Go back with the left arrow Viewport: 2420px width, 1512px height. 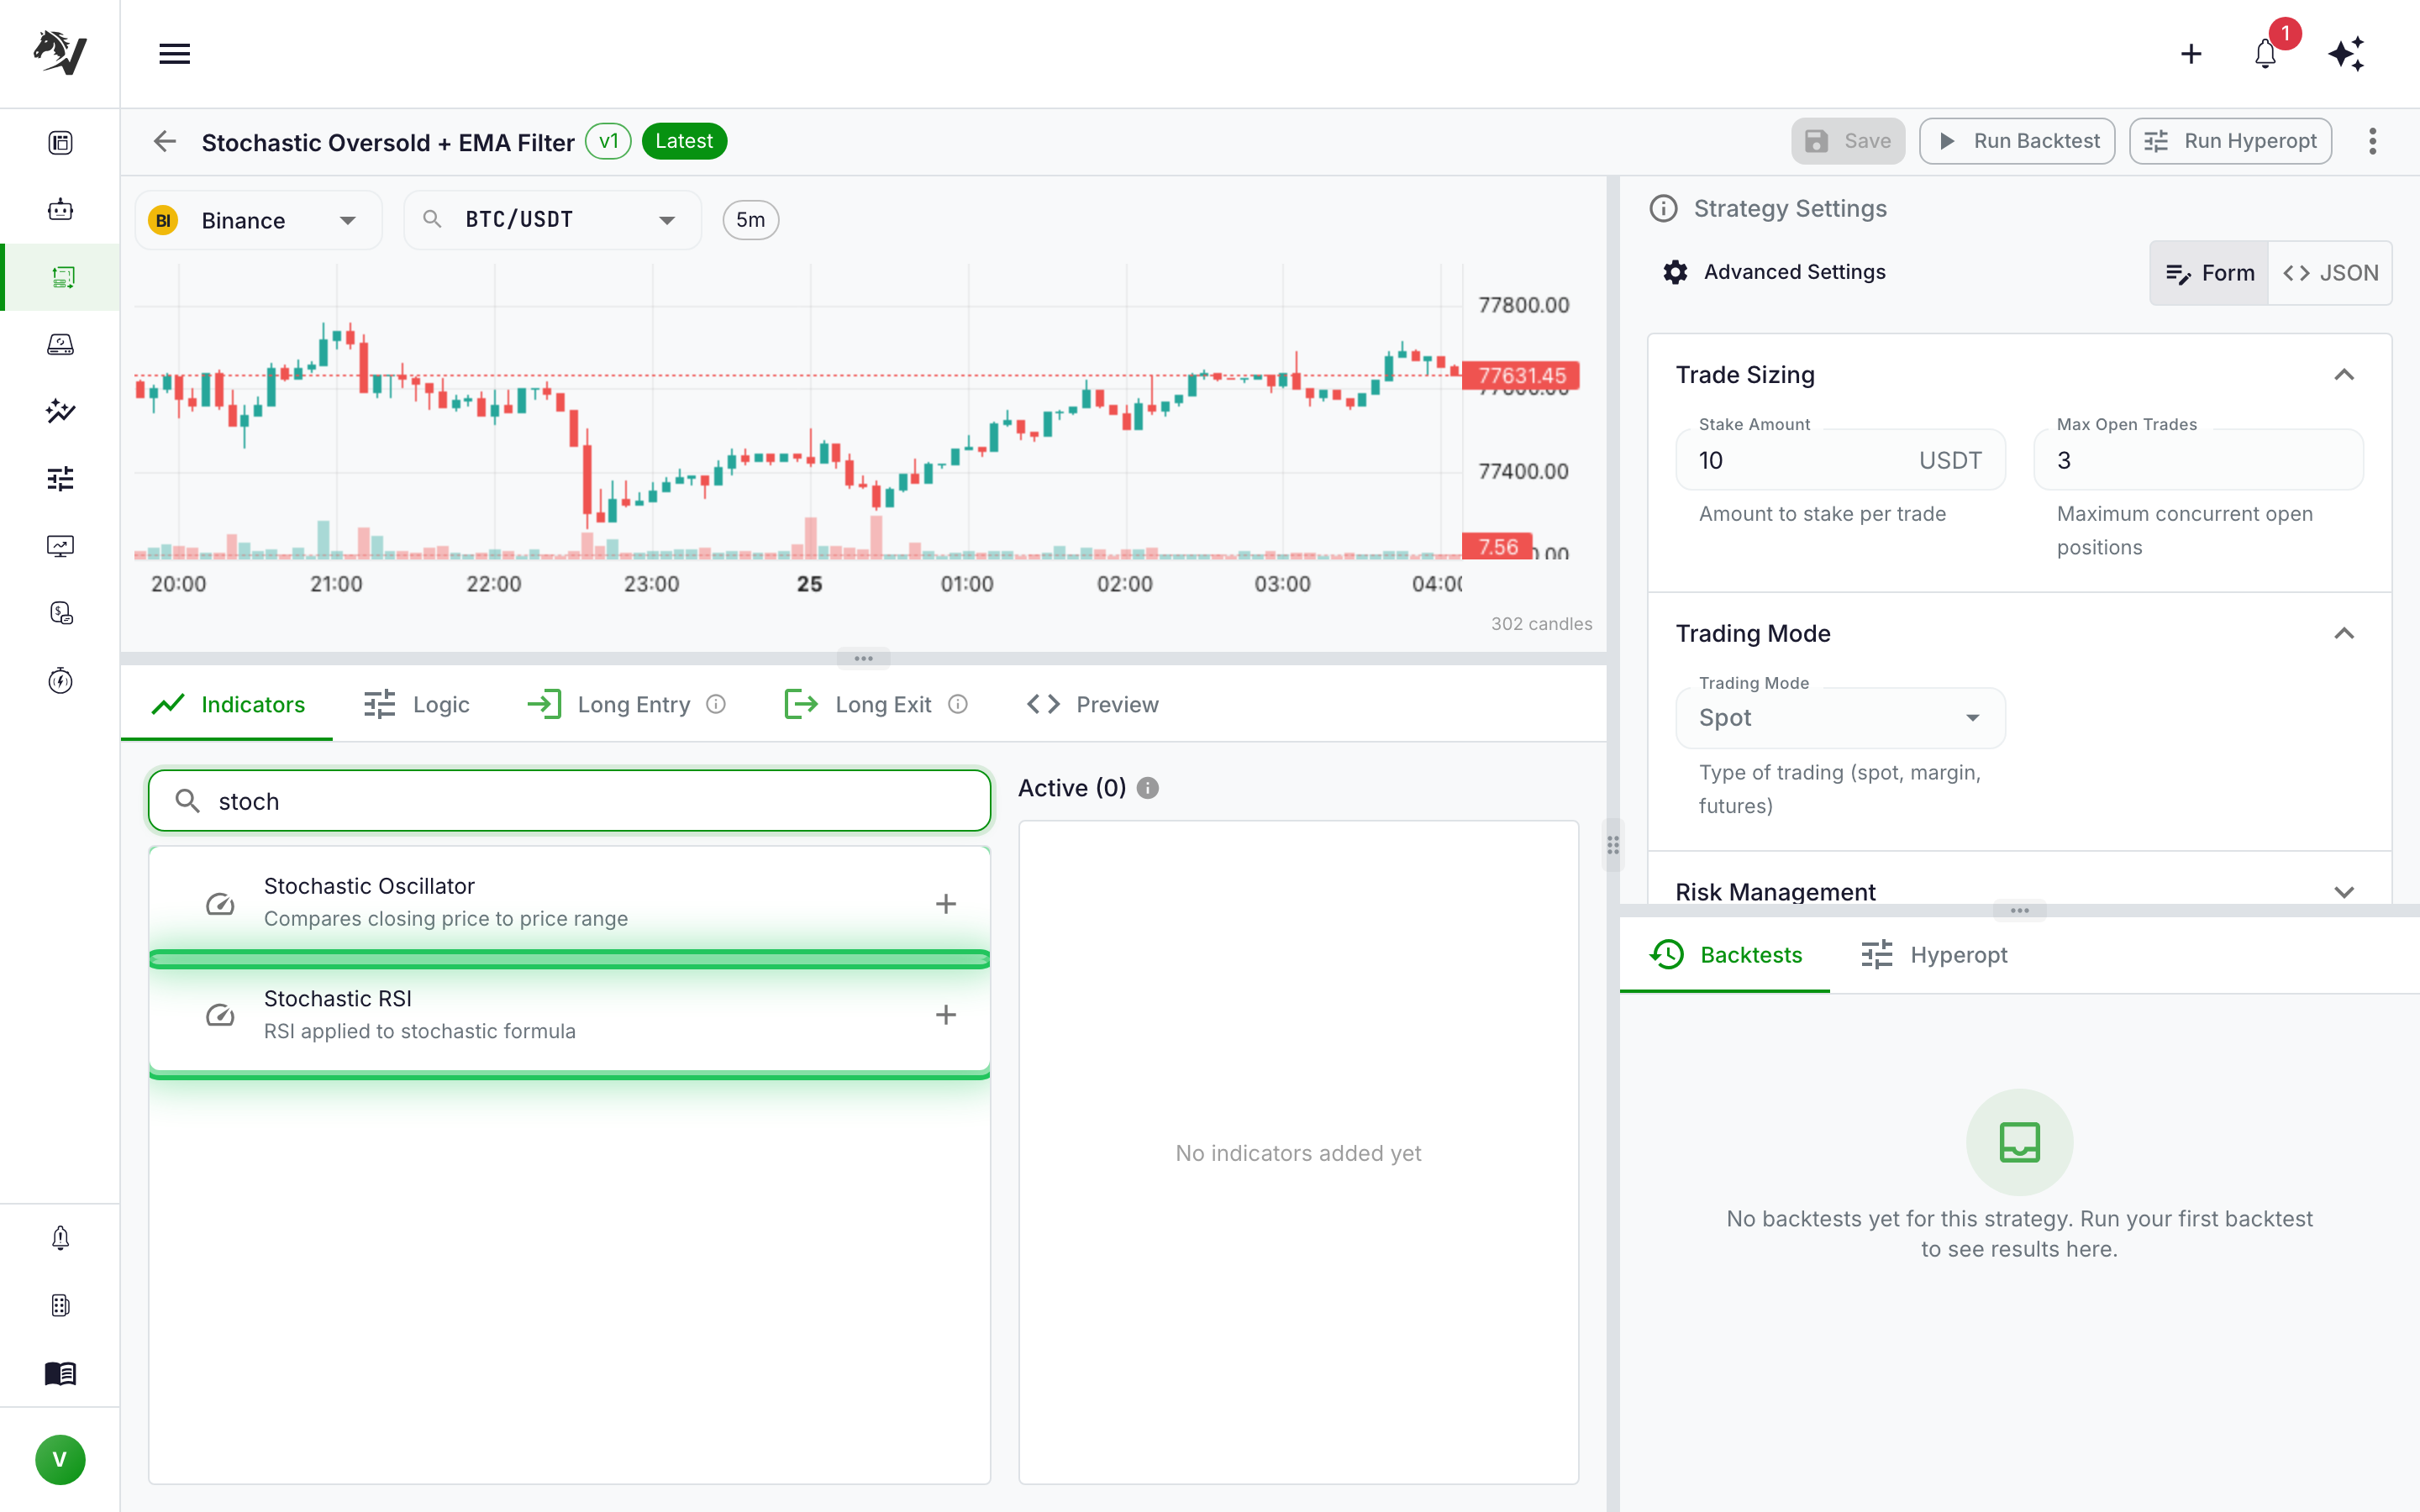165,141
